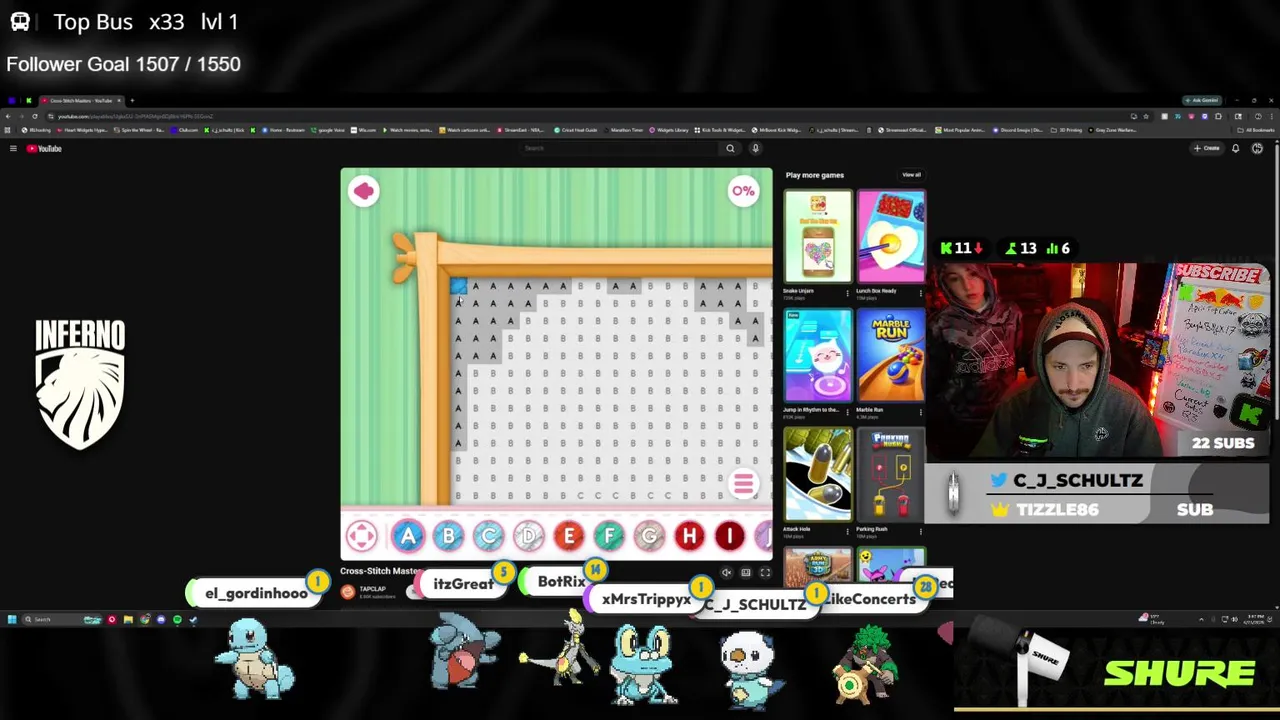This screenshot has height=720, width=1280.
Task: Open options menu for Marble Run
Action: (x=920, y=412)
